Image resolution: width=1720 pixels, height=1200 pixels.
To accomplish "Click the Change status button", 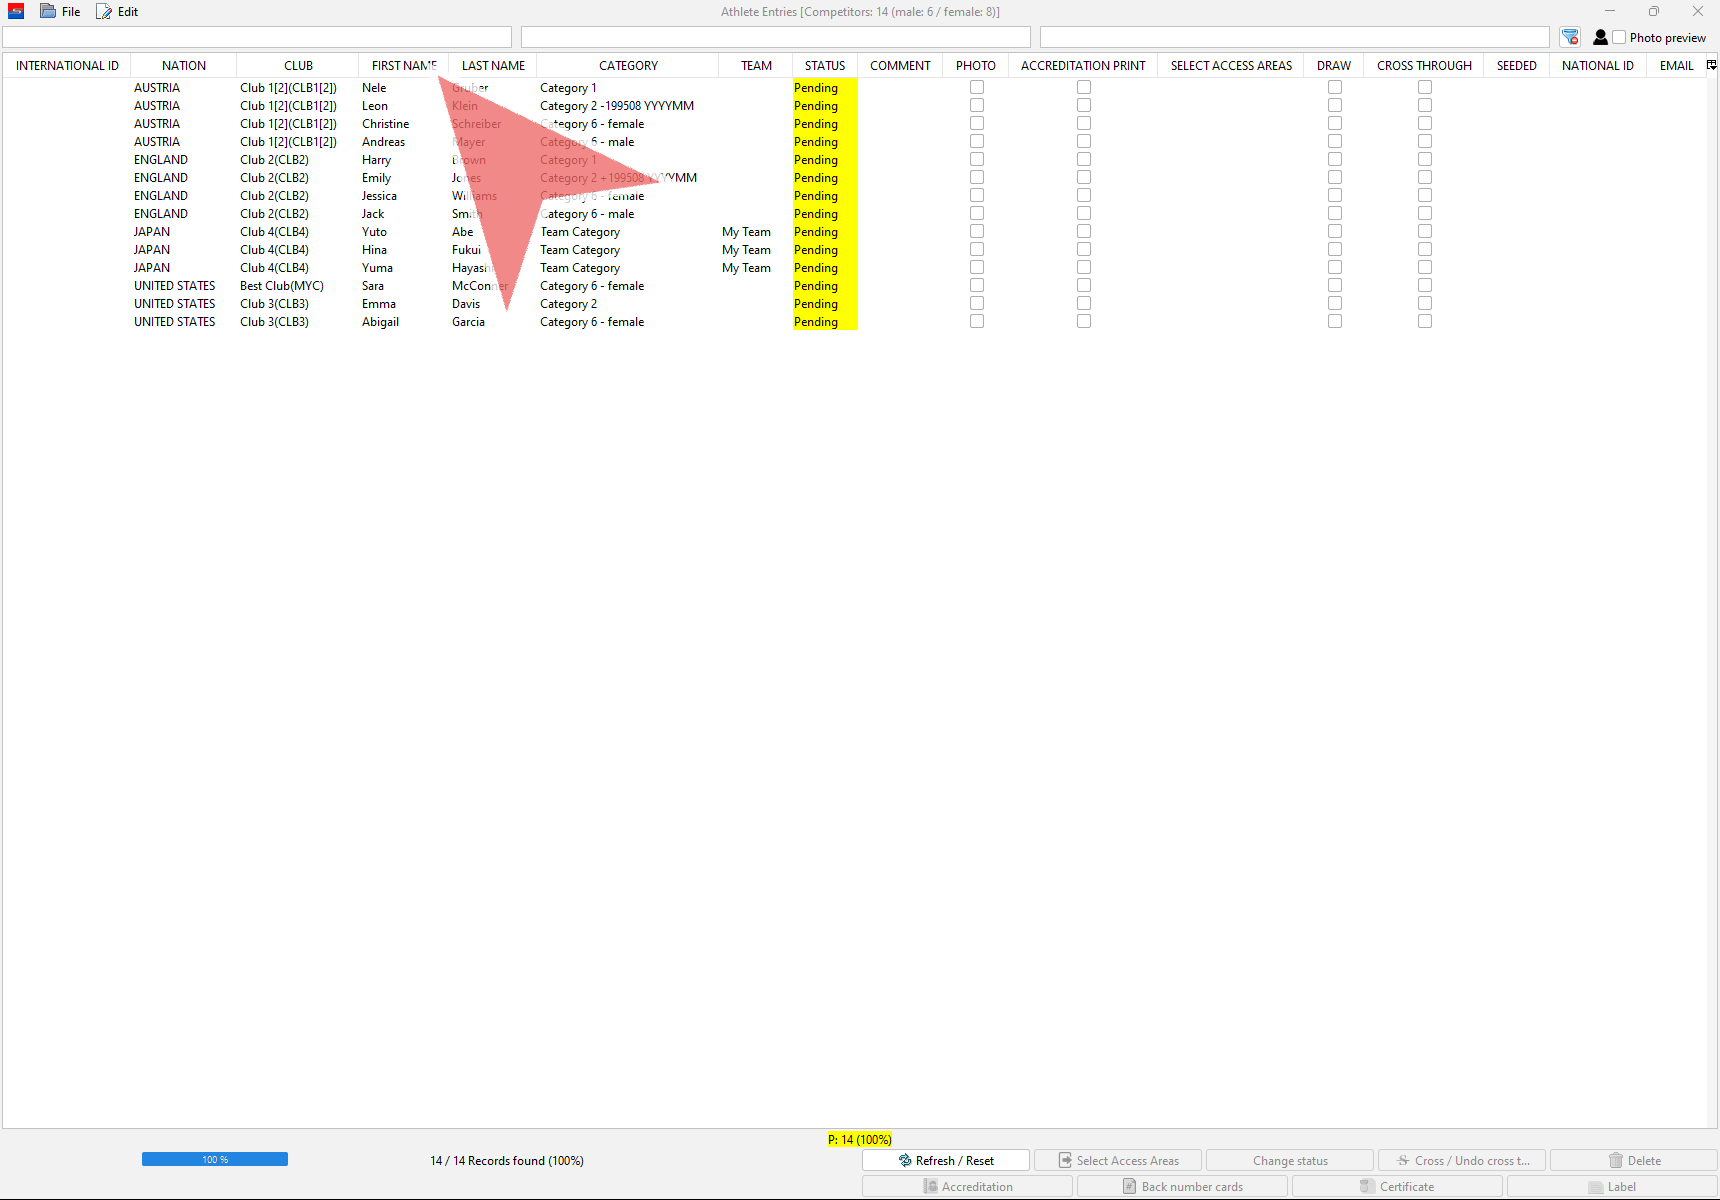I will [1290, 1160].
